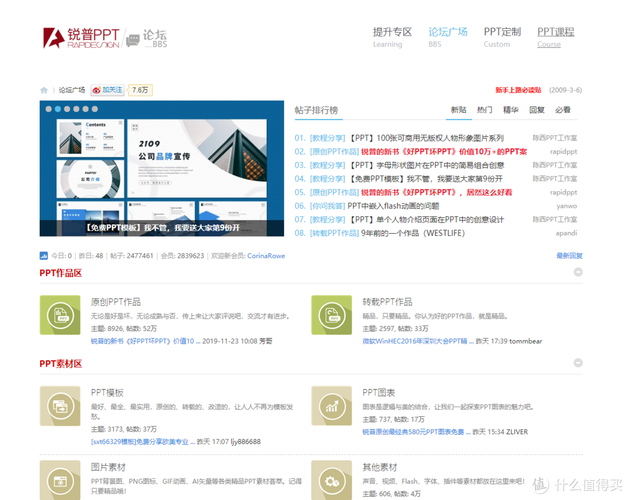Switch to the 新贴 ranking tab

click(459, 110)
